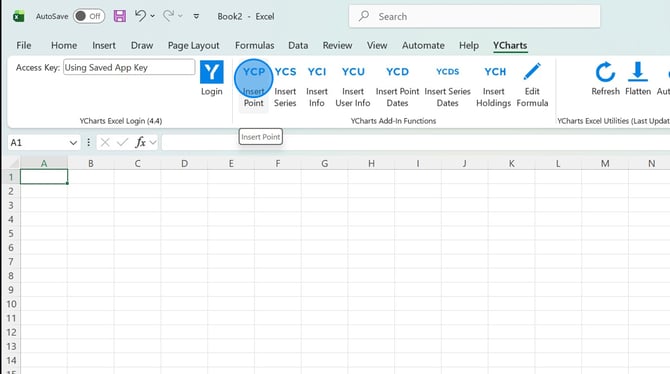Select row 5 header
Image resolution: width=670 pixels, height=374 pixels.
(11, 233)
